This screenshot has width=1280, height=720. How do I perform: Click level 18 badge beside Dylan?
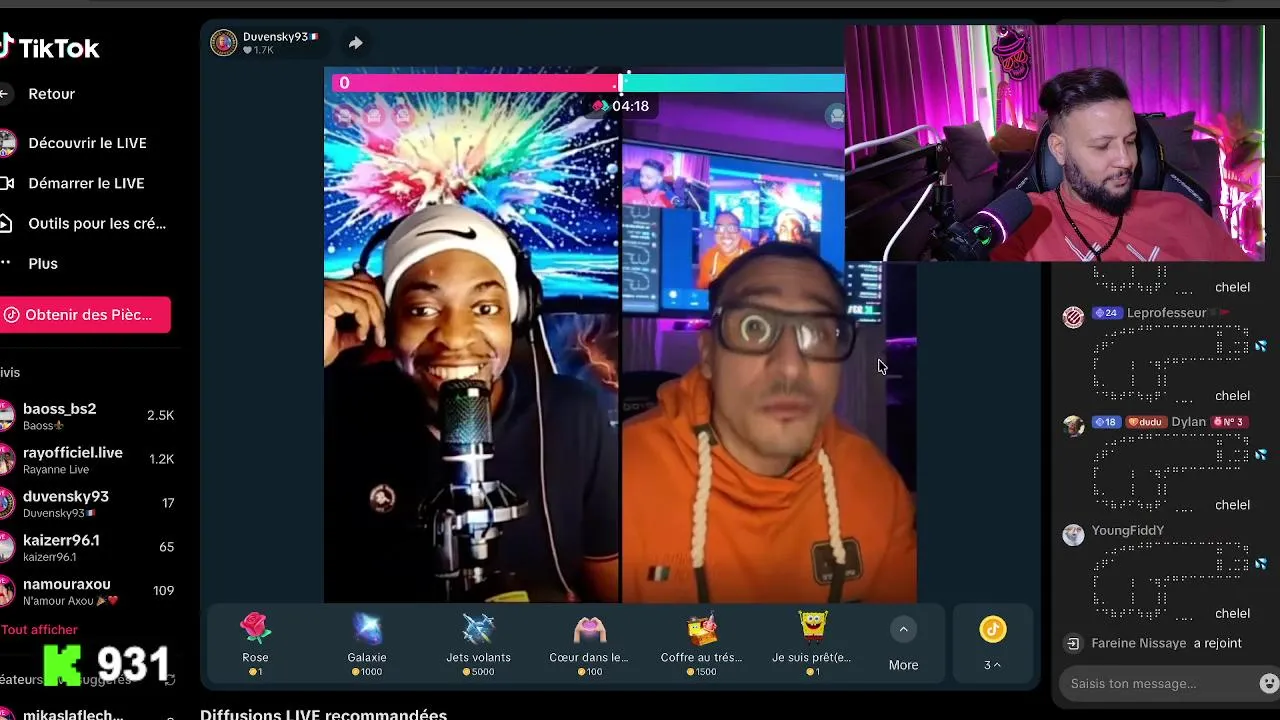(1106, 422)
